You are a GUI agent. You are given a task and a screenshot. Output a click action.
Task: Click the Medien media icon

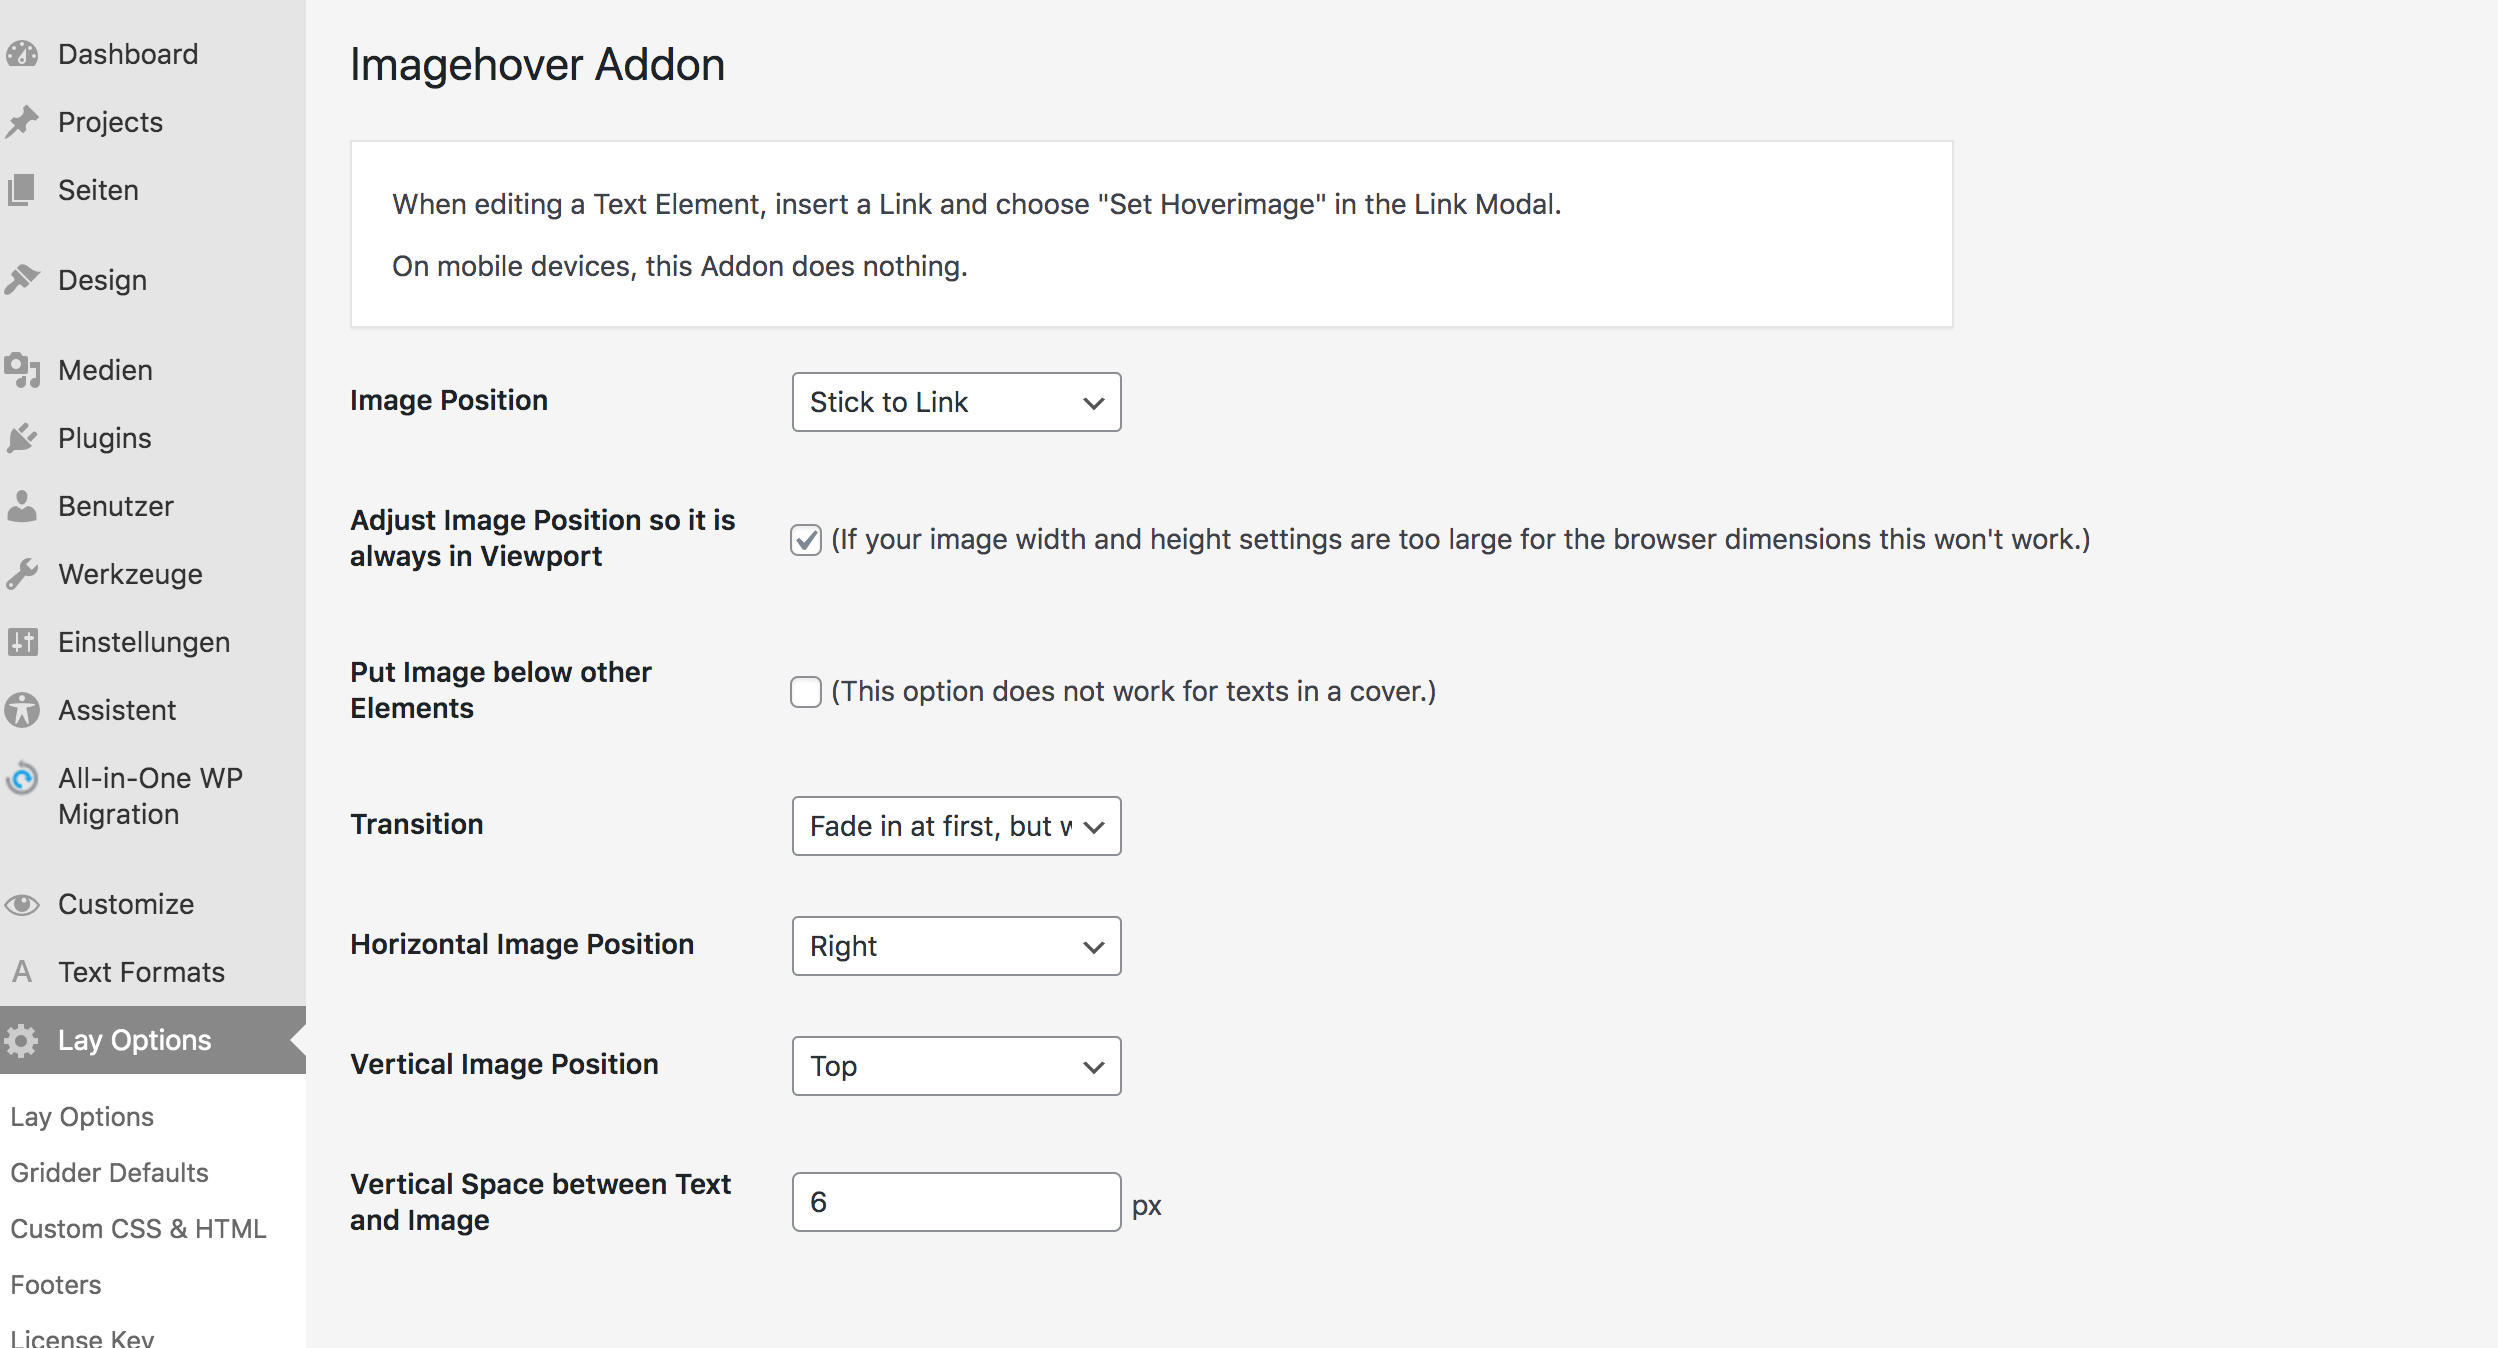click(22, 370)
